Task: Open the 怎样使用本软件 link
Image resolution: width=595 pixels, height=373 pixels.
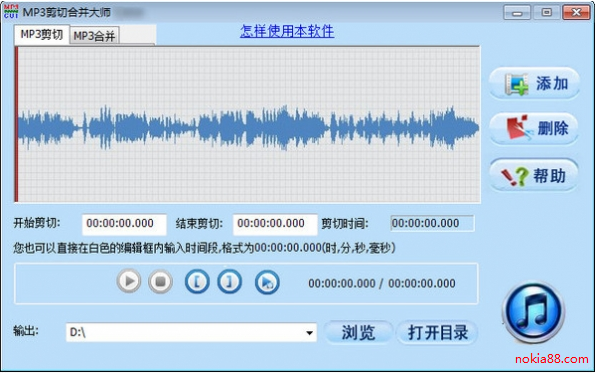Action: [287, 31]
